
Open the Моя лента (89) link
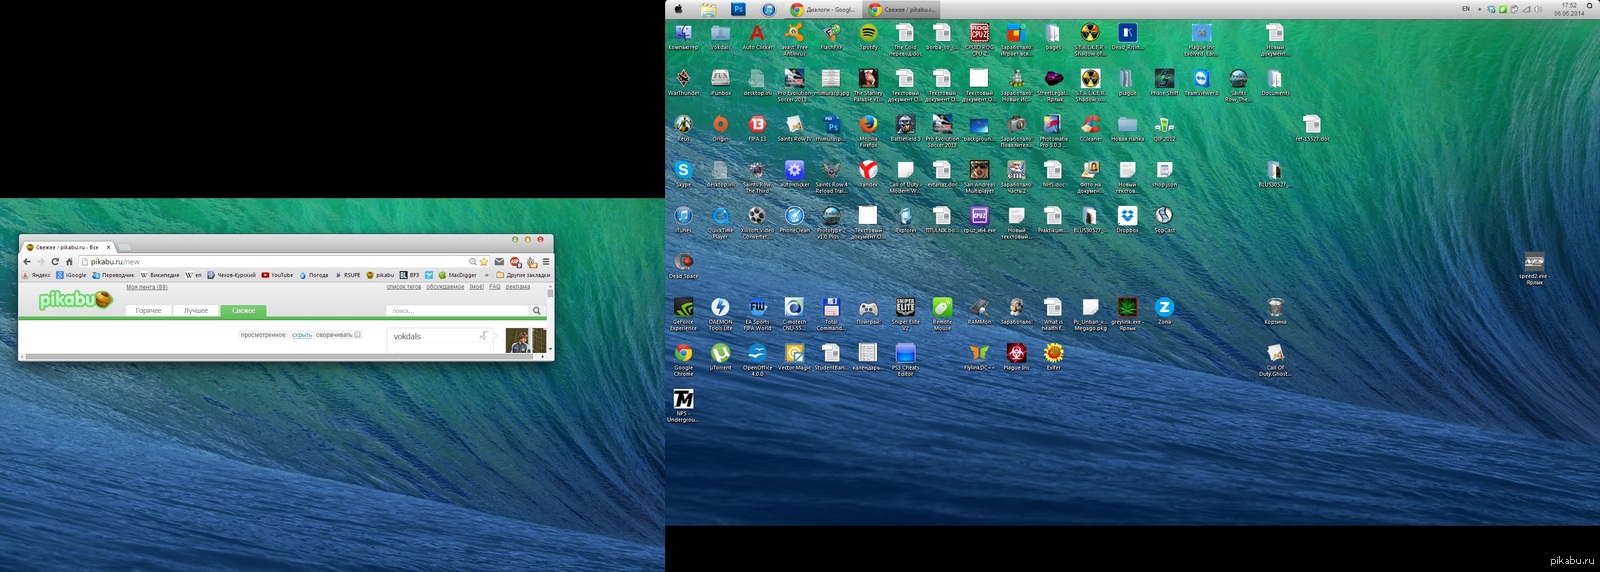[x=147, y=287]
